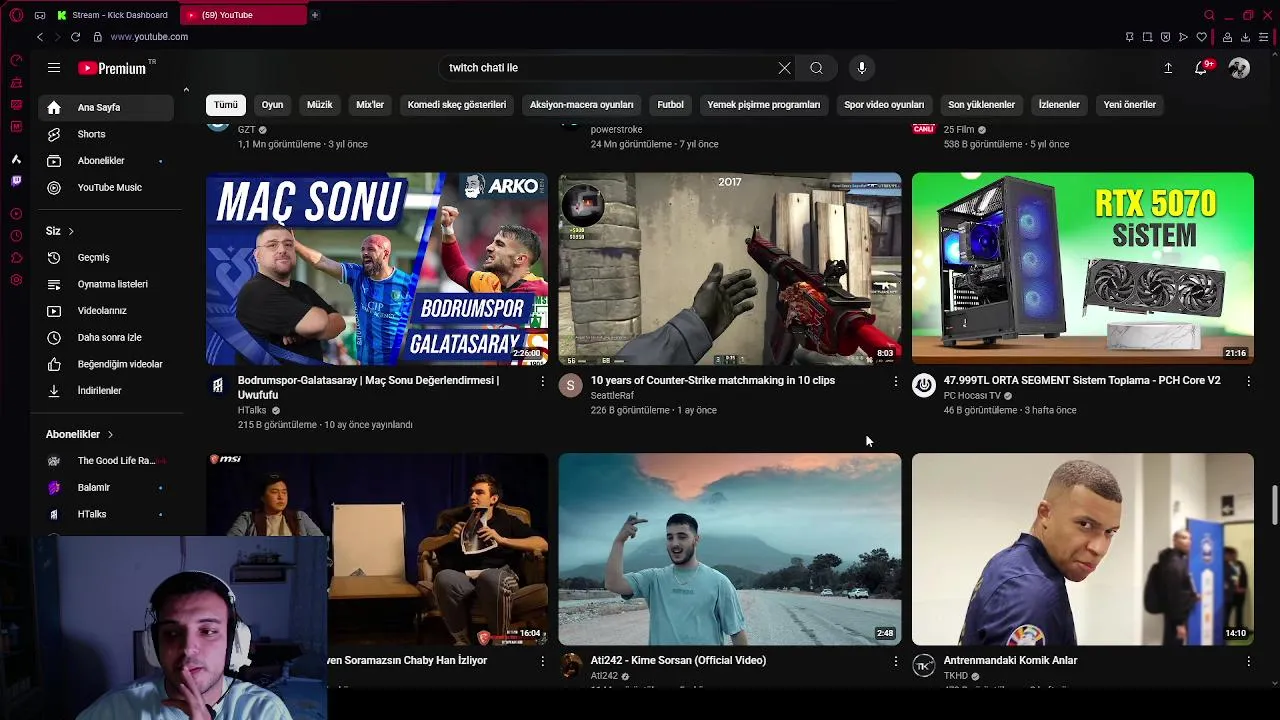Open options menu for Antrenmandaki Komik Anlar video
Screen dimensions: 1280x720
[1248, 661]
